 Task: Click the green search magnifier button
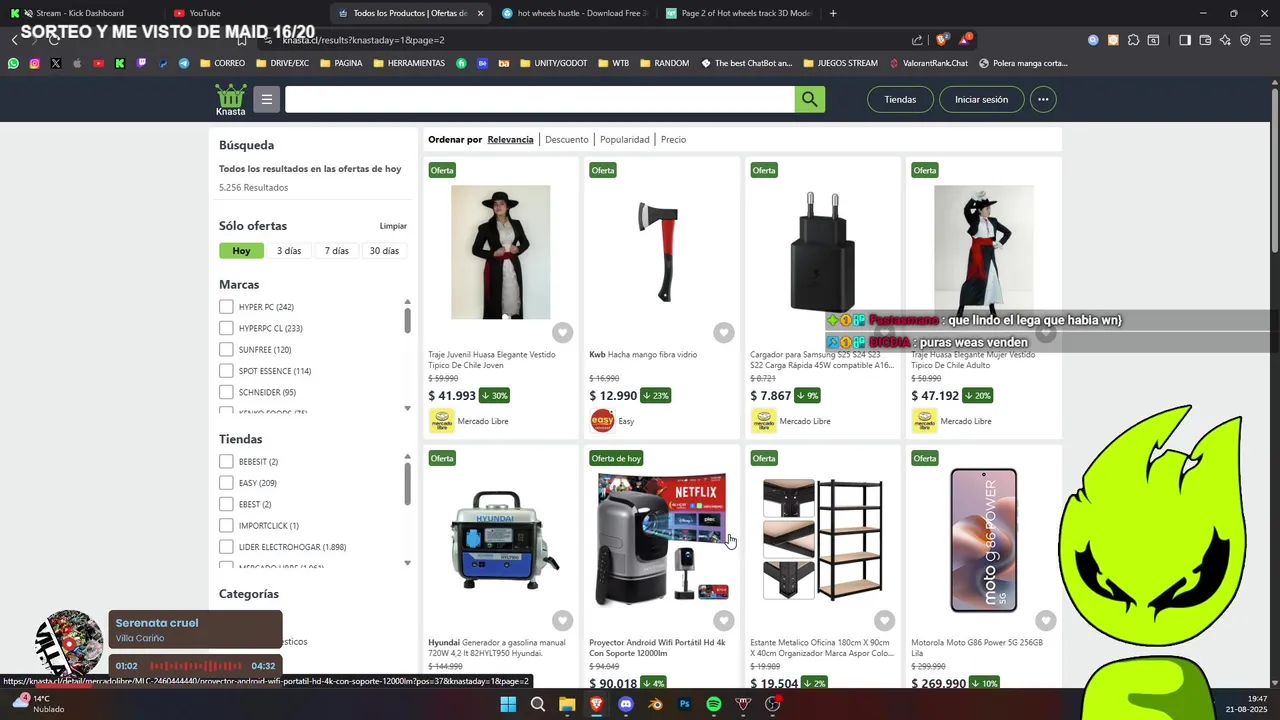coord(810,99)
